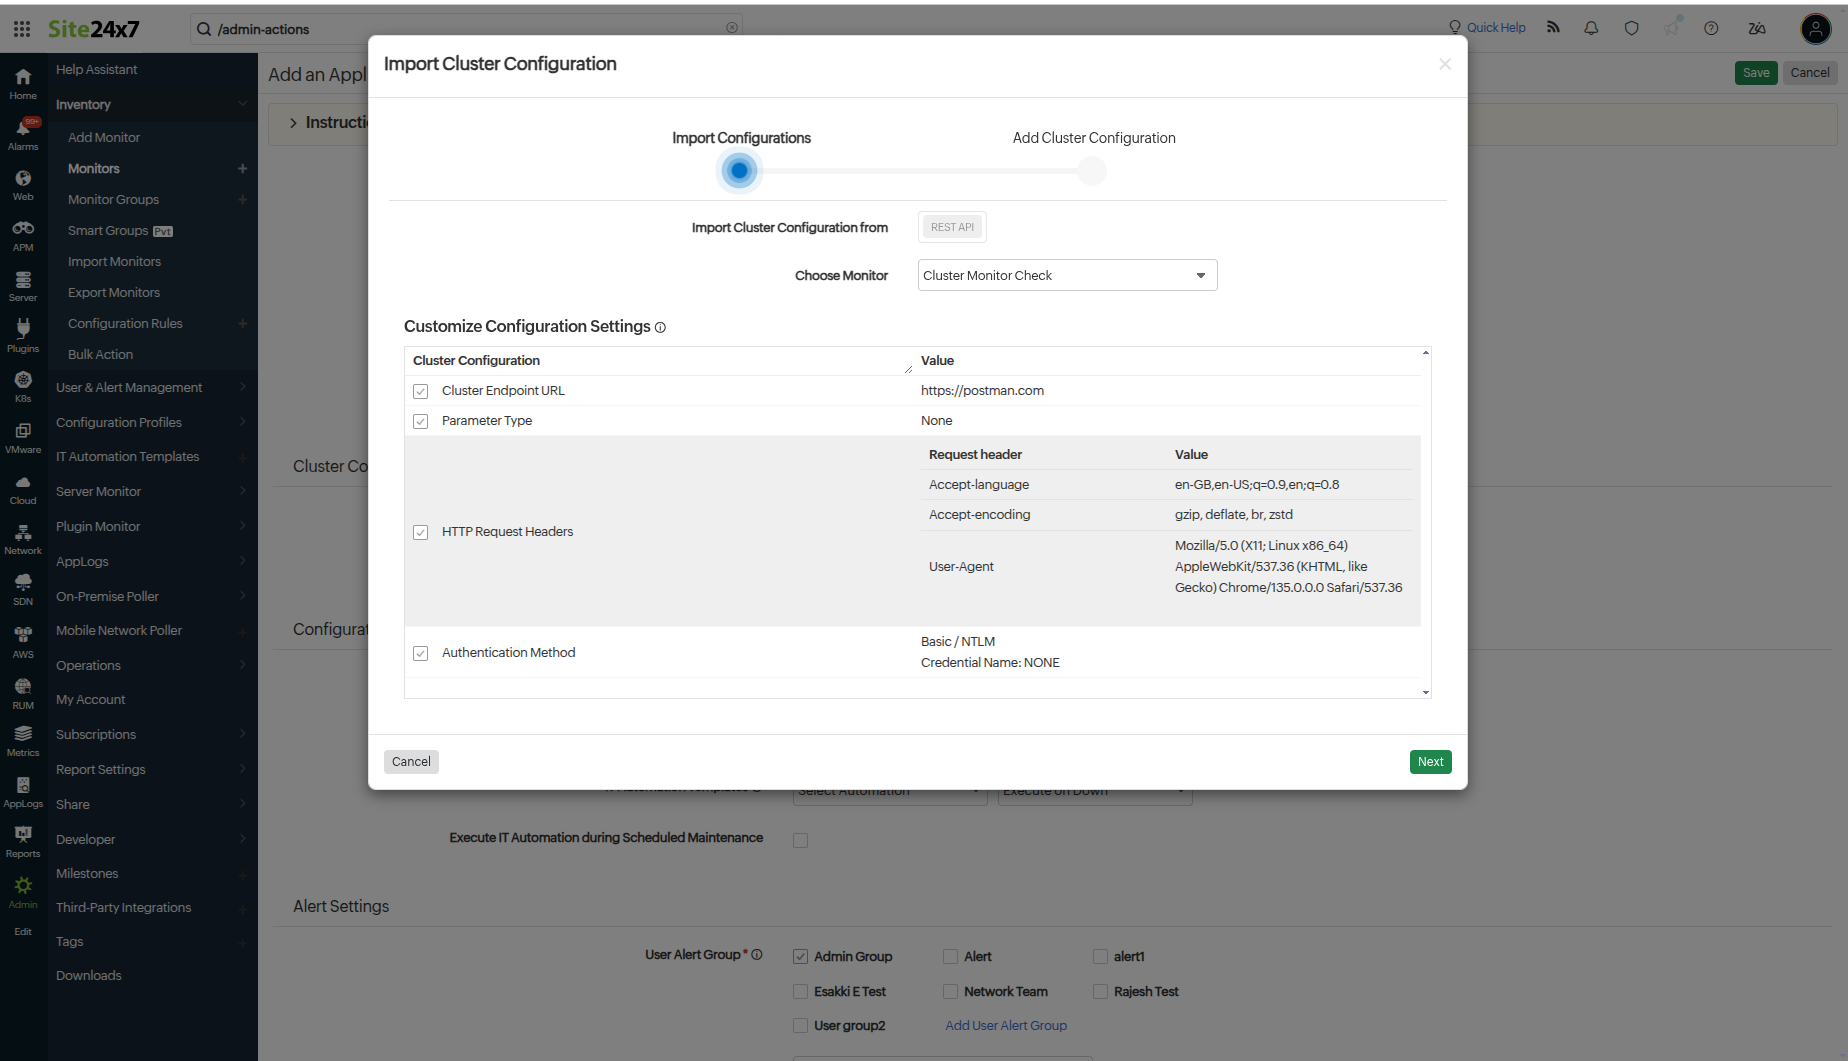
Task: Uncheck the HTTP Request Headers configuration
Action: coord(420,532)
